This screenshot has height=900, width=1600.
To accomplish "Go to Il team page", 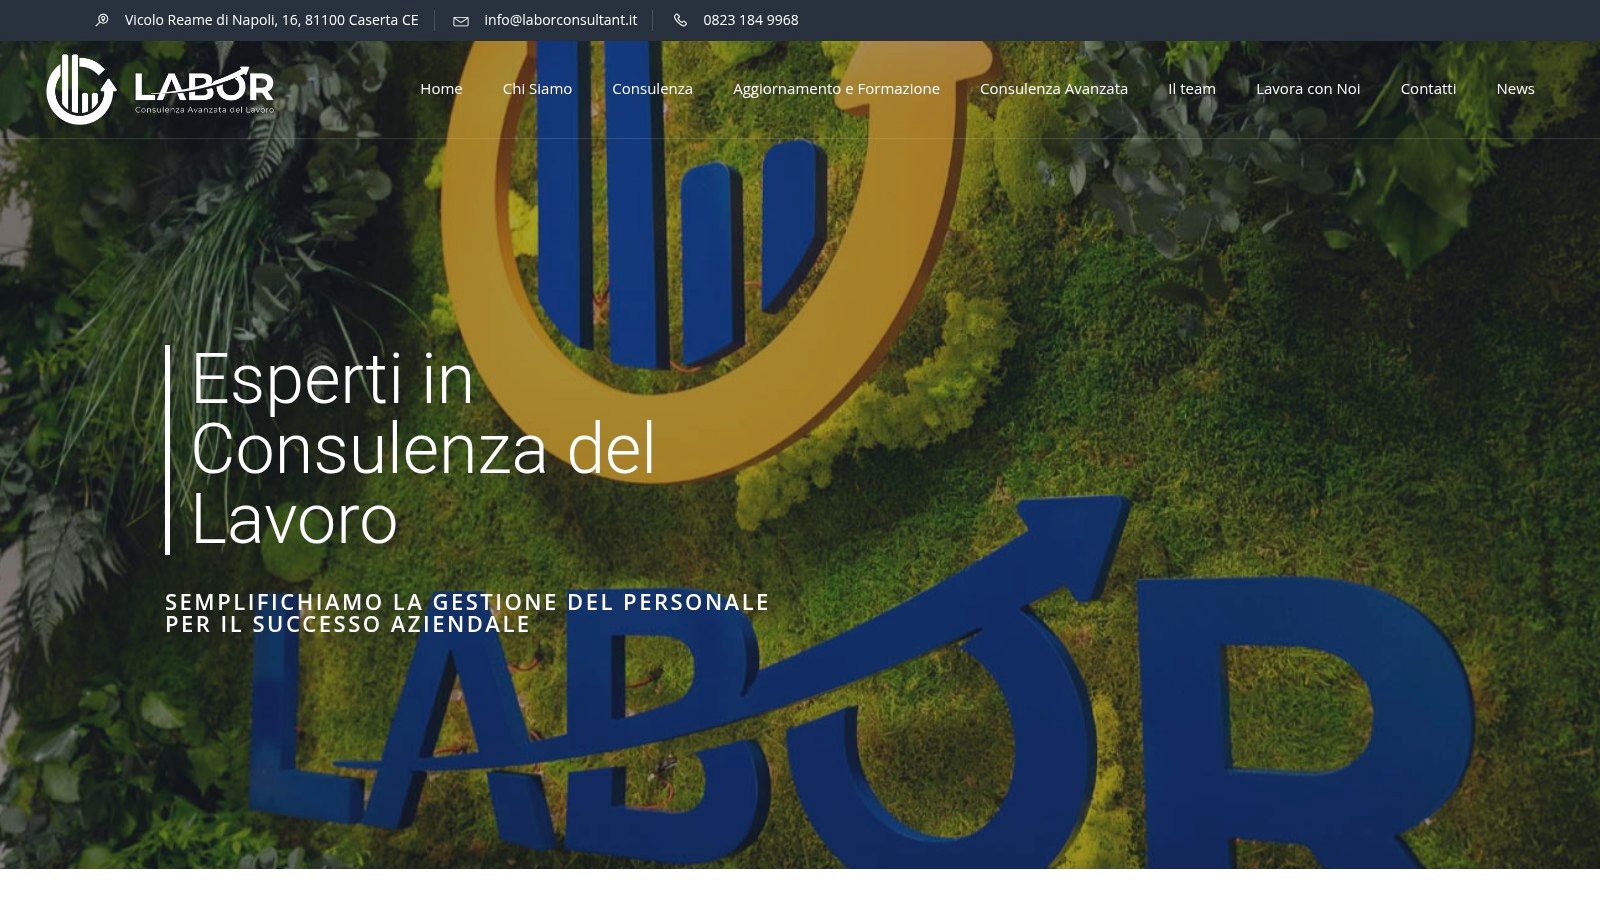I will pos(1192,89).
